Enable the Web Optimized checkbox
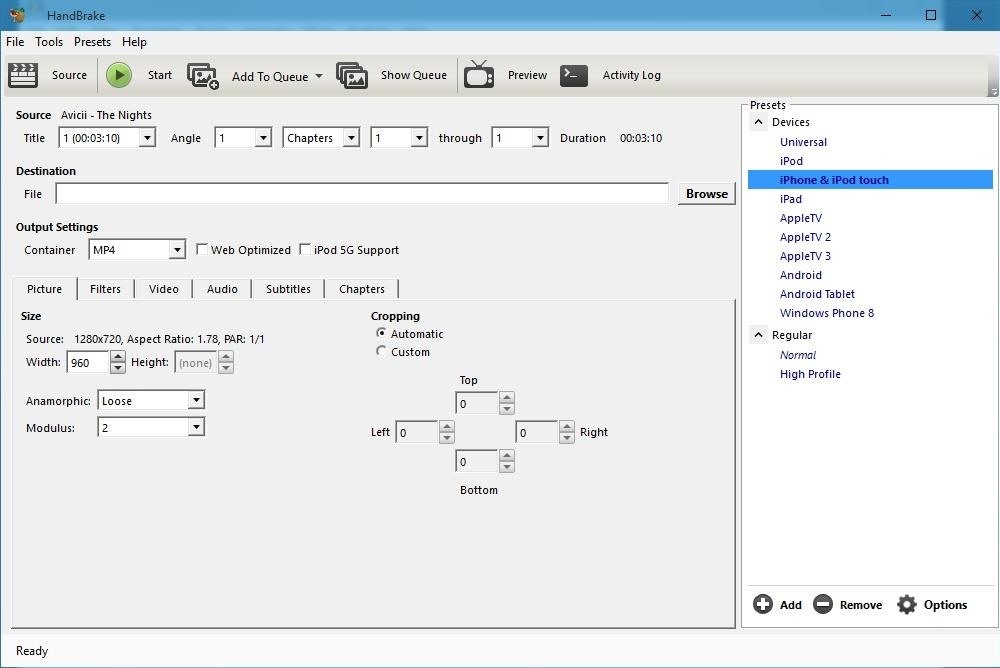The image size is (1000, 668). click(202, 249)
